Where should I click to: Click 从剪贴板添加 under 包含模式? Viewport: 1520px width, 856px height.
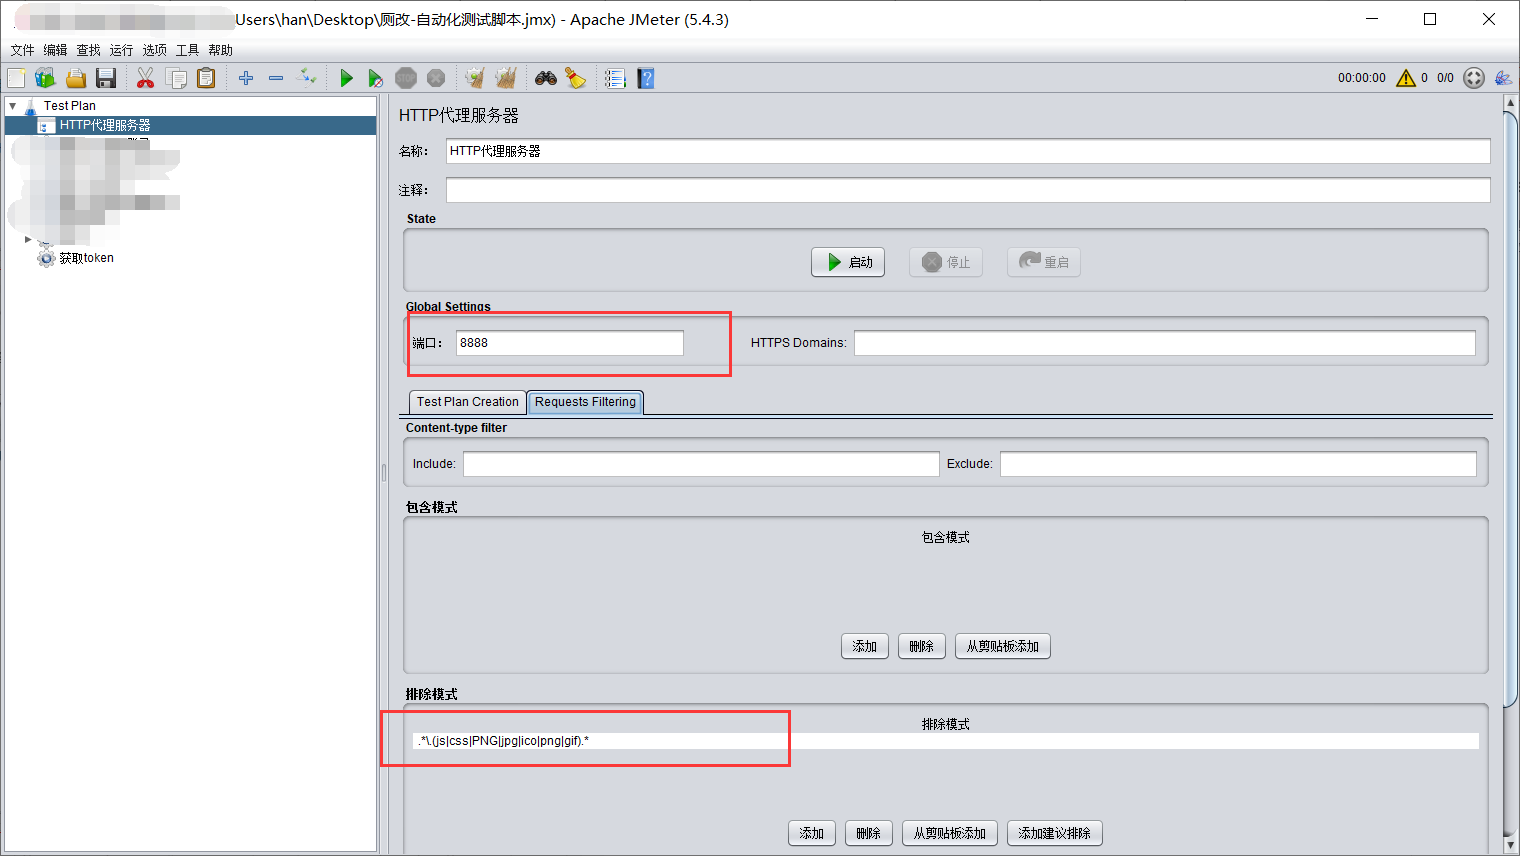pyautogui.click(x=1003, y=646)
